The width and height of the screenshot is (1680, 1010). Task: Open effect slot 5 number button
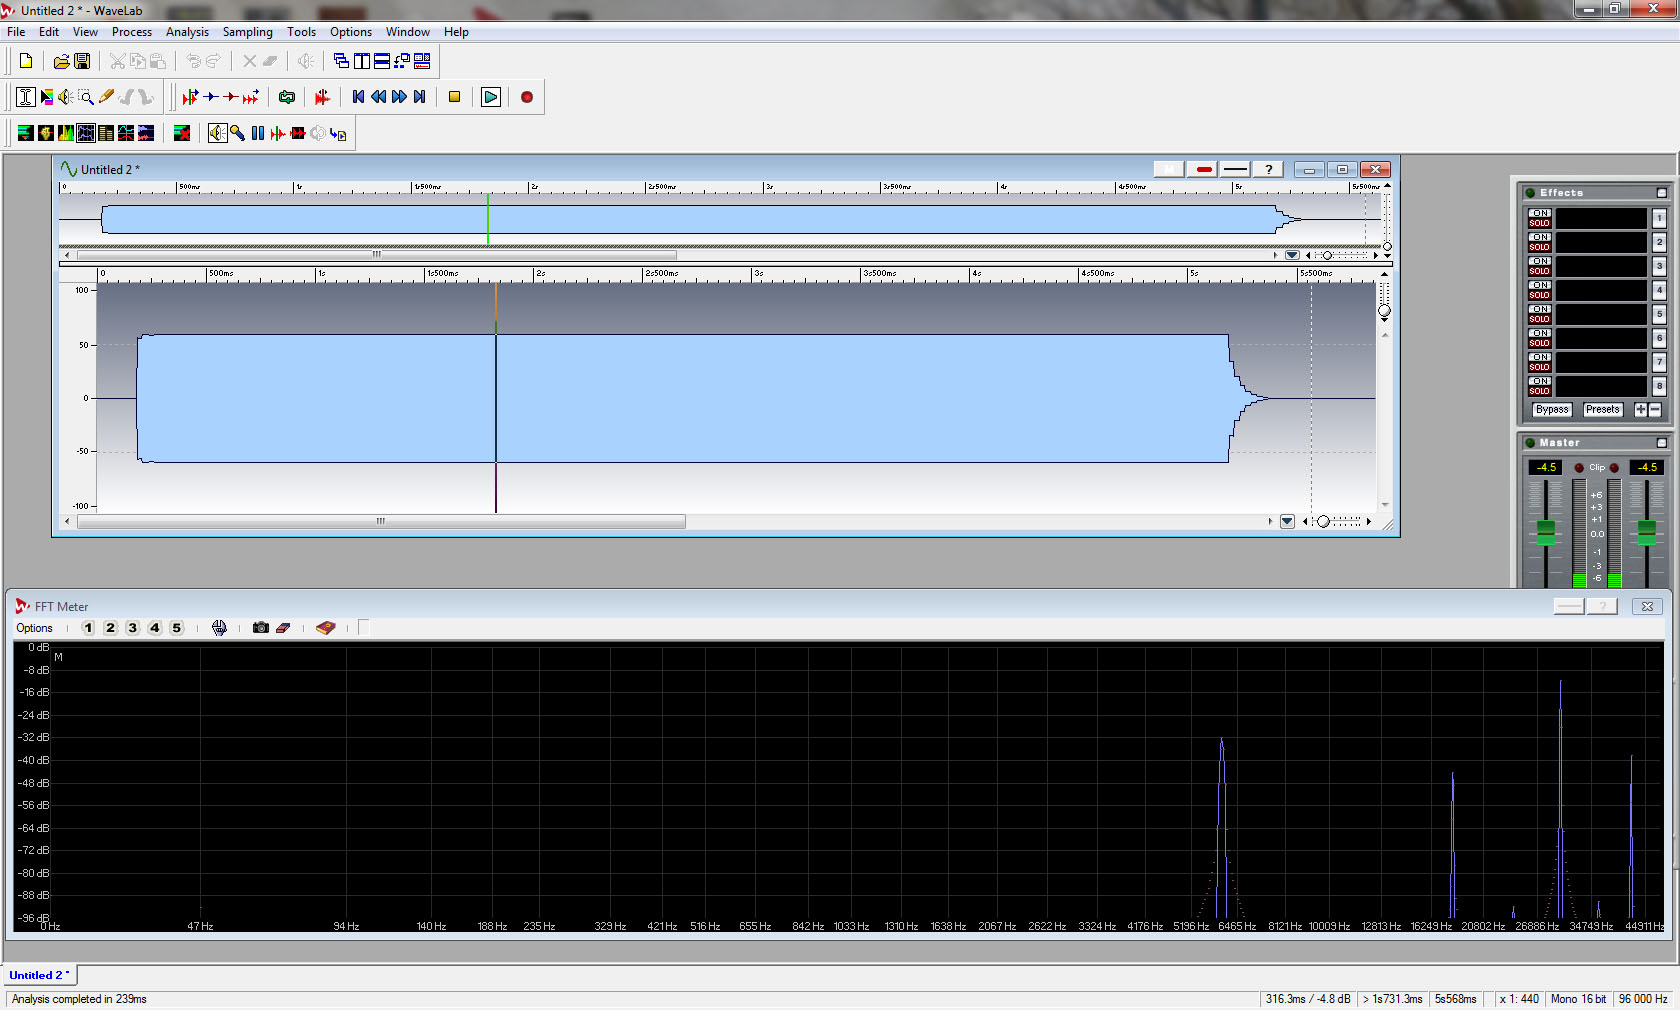pos(1659,314)
